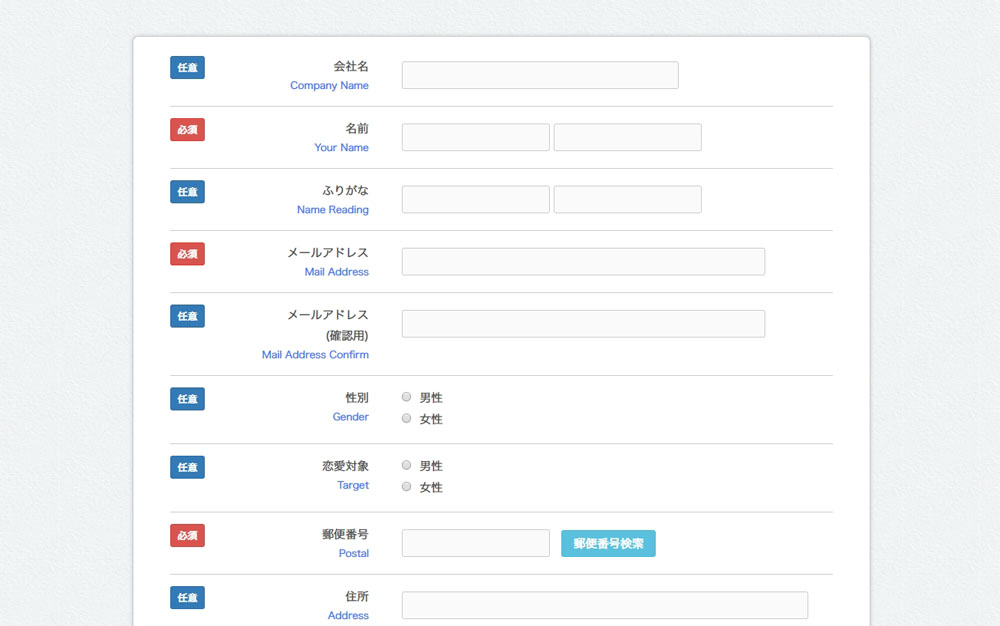Click the Company Name input field
This screenshot has height=626, width=1000.
[540, 75]
